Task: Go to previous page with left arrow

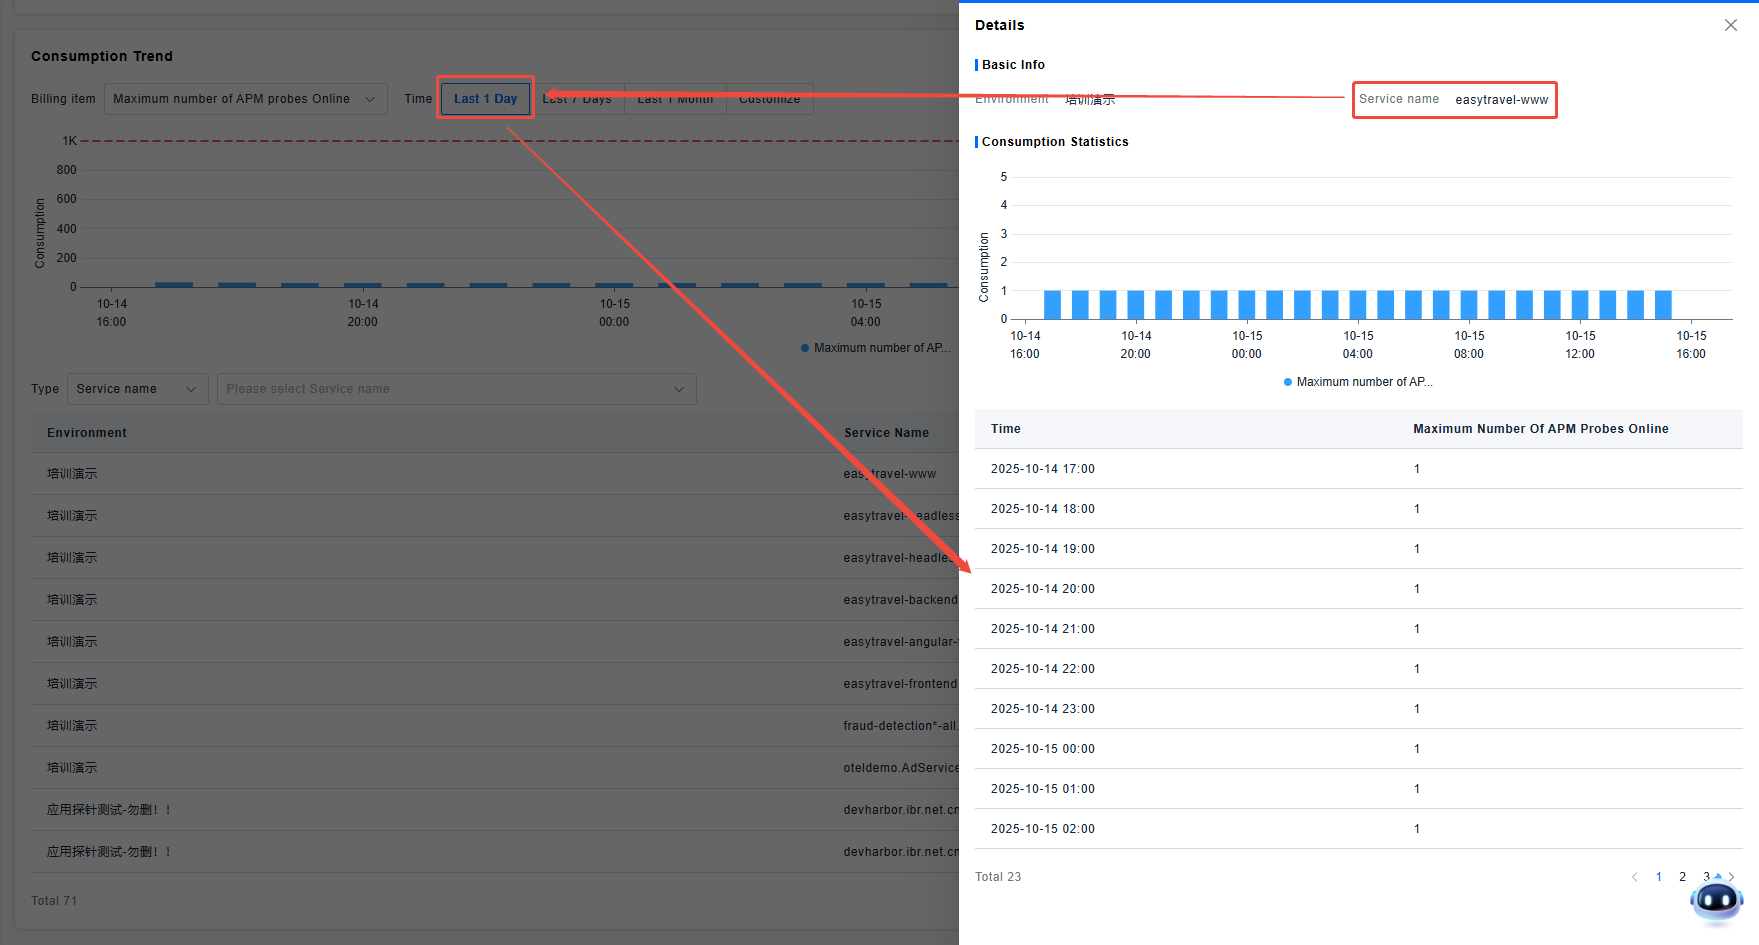Action: (1634, 877)
